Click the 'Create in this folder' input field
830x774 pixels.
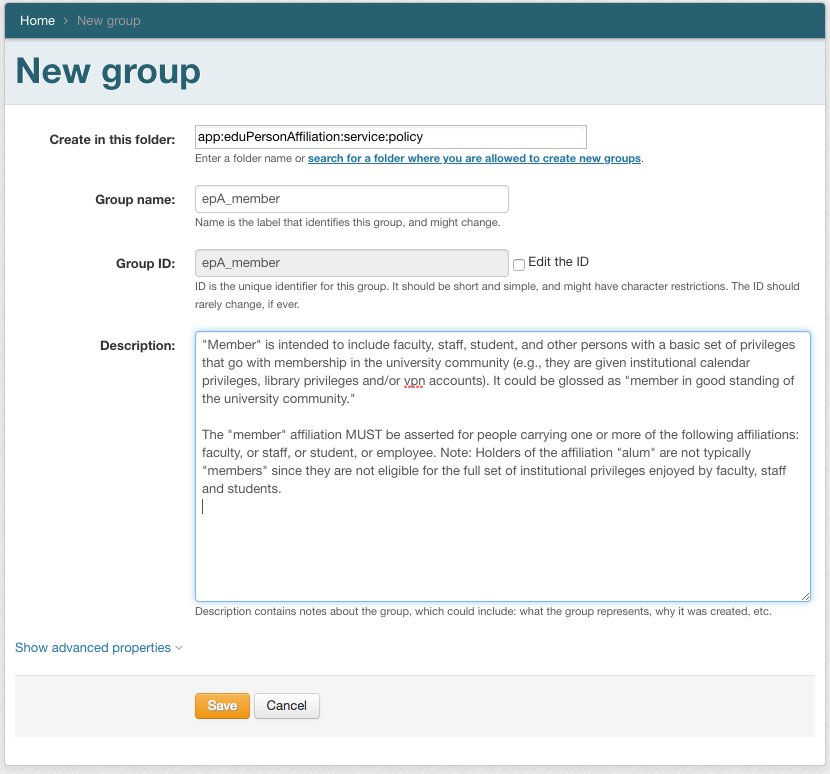(x=390, y=137)
